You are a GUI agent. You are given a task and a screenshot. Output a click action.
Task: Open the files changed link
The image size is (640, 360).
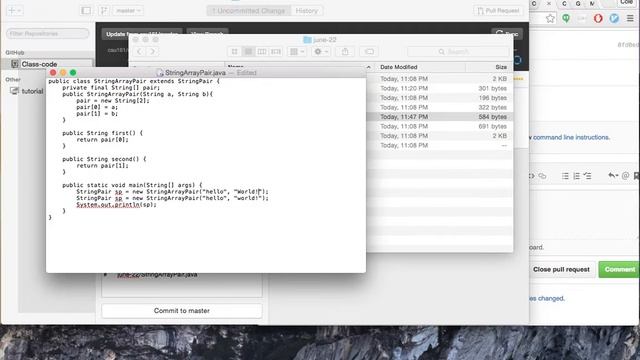[x=547, y=298]
